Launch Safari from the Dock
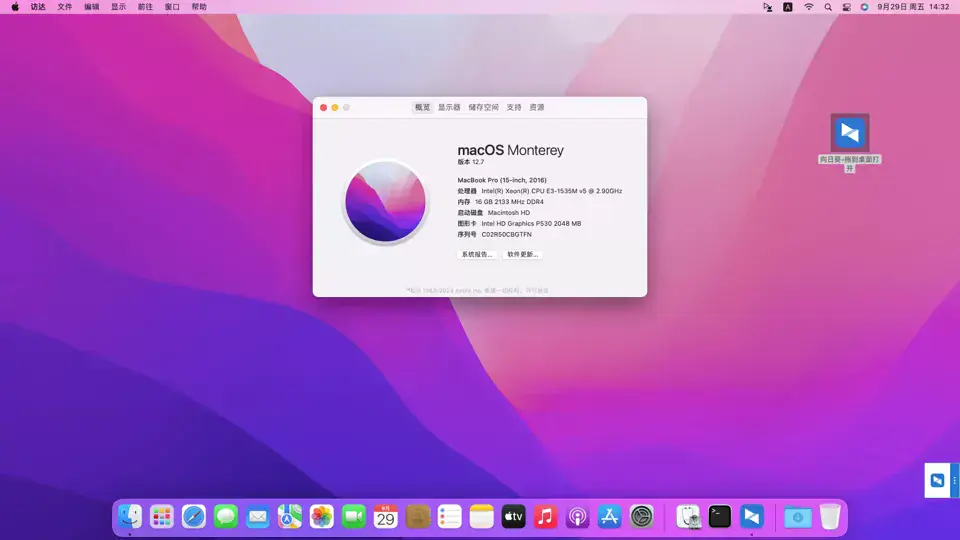Viewport: 960px width, 540px height. pyautogui.click(x=193, y=517)
